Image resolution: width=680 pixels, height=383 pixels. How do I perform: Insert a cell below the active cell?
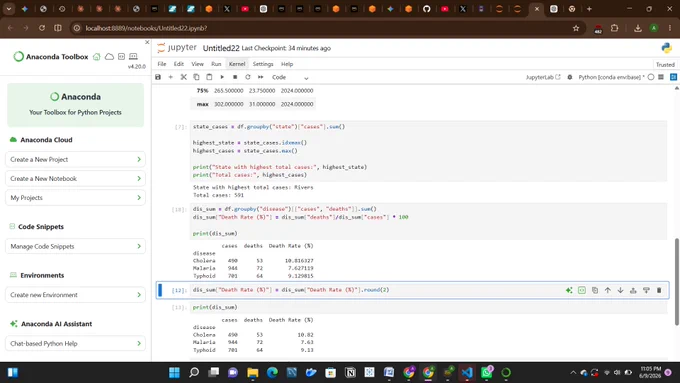pyautogui.click(x=646, y=290)
